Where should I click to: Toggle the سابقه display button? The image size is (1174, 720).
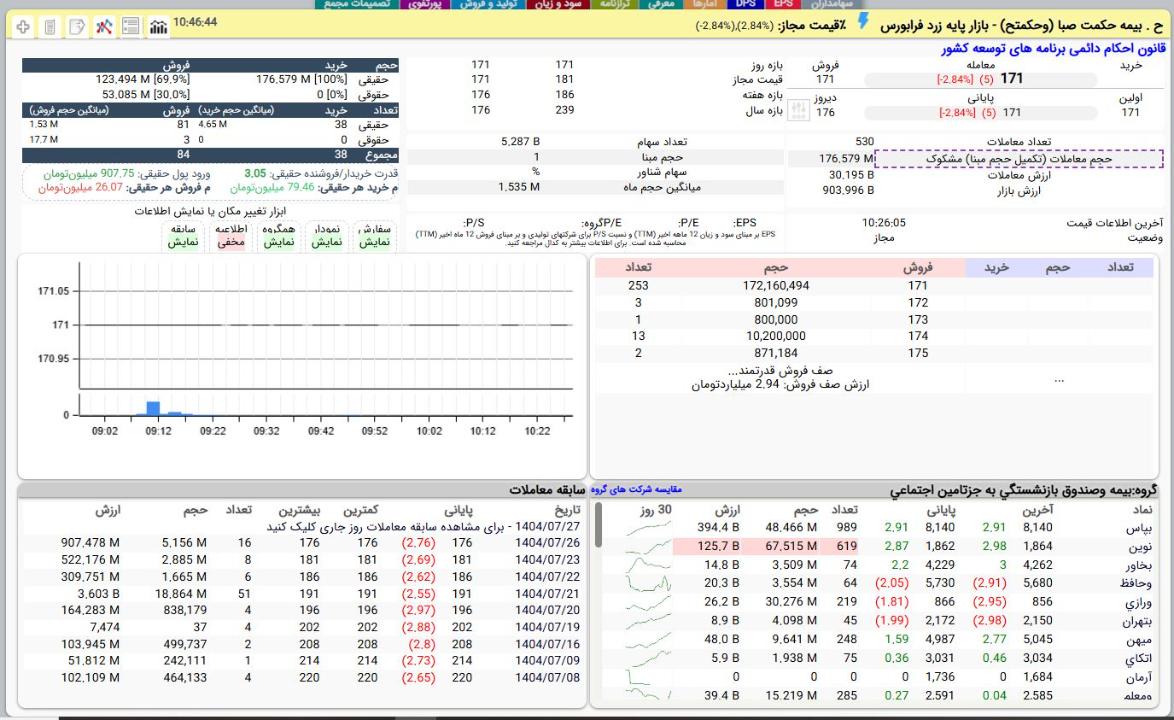tap(183, 235)
